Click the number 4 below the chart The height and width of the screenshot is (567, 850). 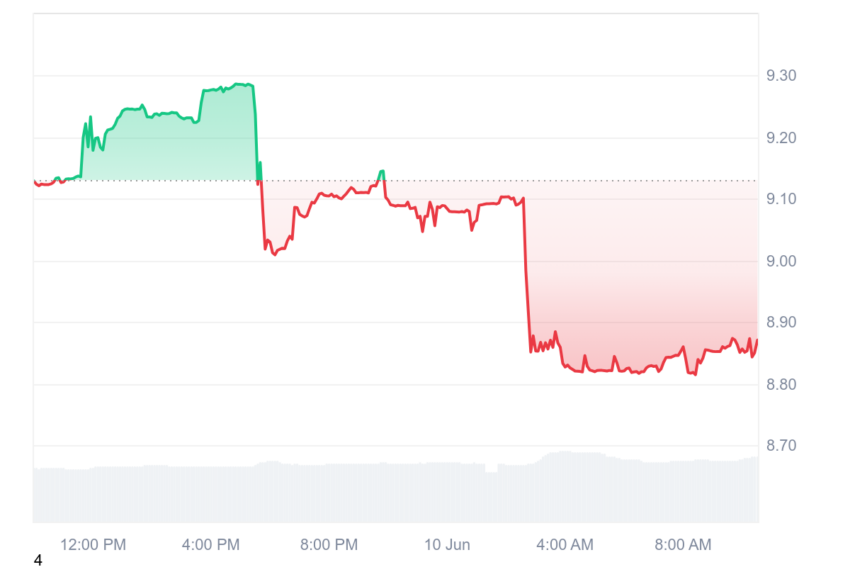37,560
